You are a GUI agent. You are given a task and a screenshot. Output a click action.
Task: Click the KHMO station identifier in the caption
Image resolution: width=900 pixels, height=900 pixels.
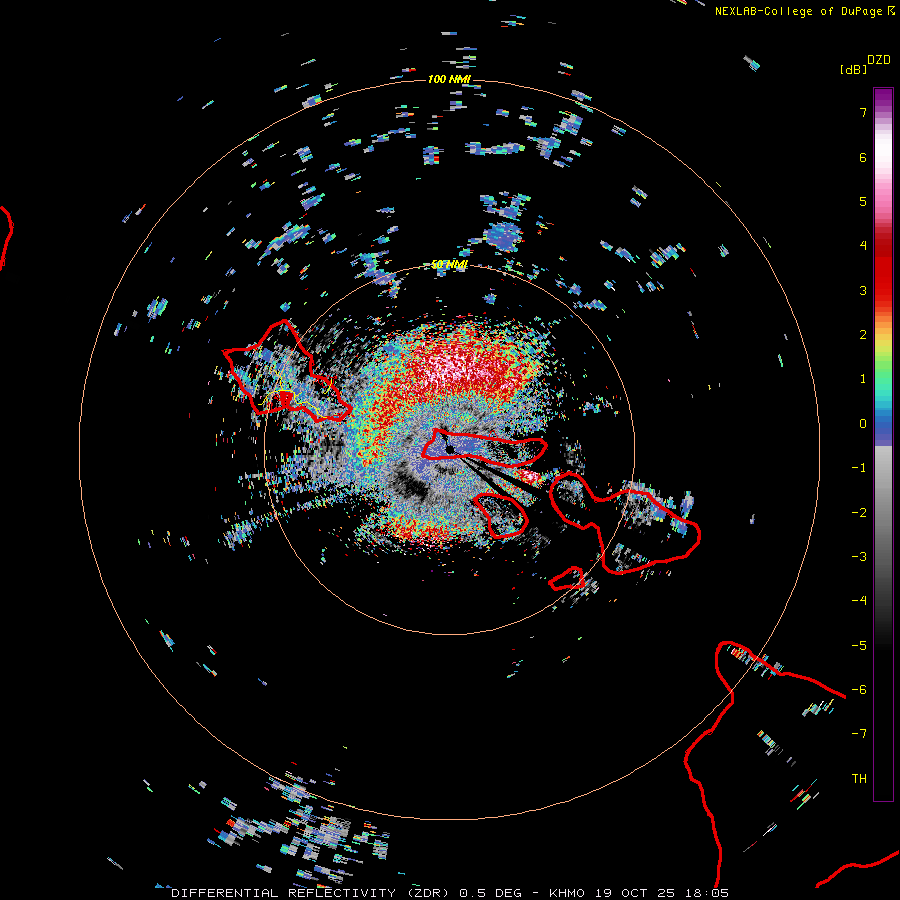point(567,893)
